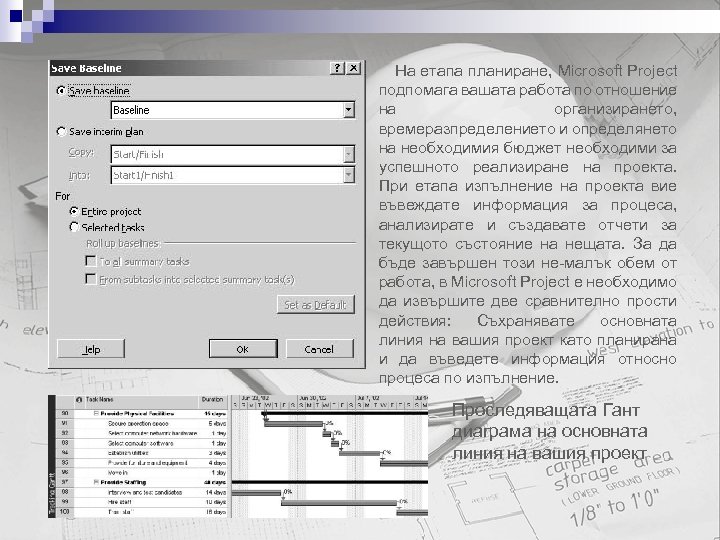Select the 'Interview and test candidates' task
Viewport: 720px width, 540px height.
145,492
